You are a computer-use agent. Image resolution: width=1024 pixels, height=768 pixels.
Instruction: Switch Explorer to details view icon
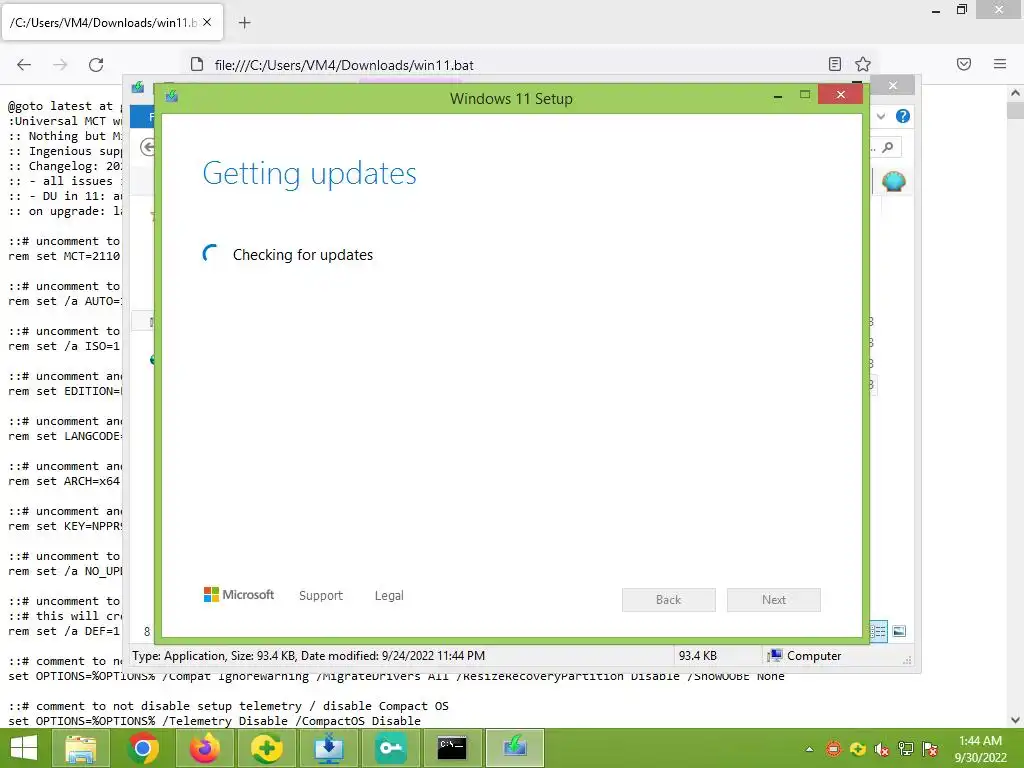pos(879,631)
